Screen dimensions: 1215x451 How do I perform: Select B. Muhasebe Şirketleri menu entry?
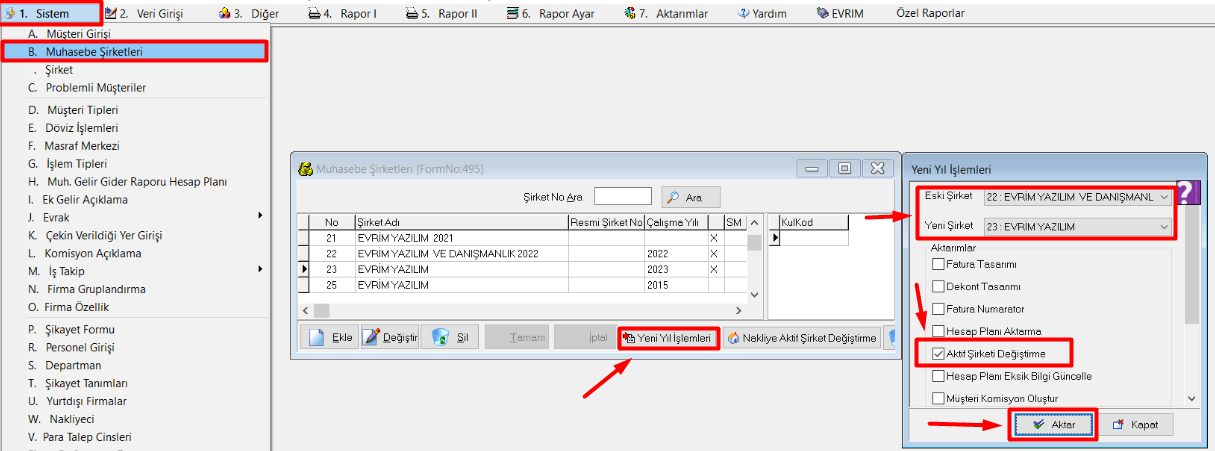pyautogui.click(x=135, y=52)
